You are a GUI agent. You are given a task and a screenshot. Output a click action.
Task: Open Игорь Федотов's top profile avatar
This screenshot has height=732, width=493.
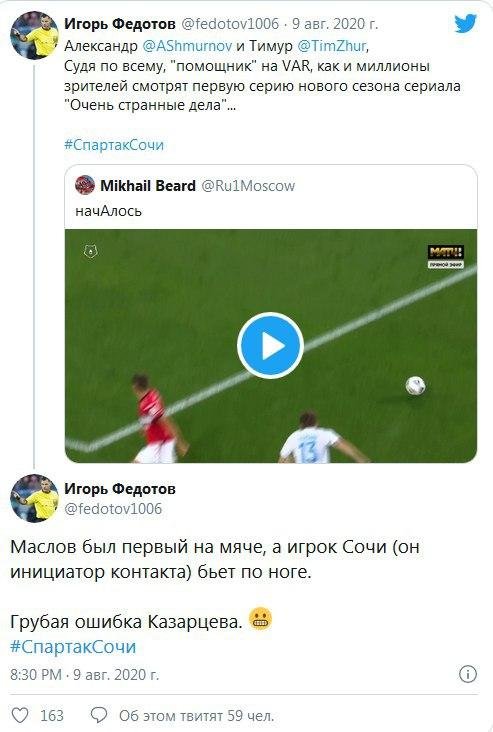35,35
